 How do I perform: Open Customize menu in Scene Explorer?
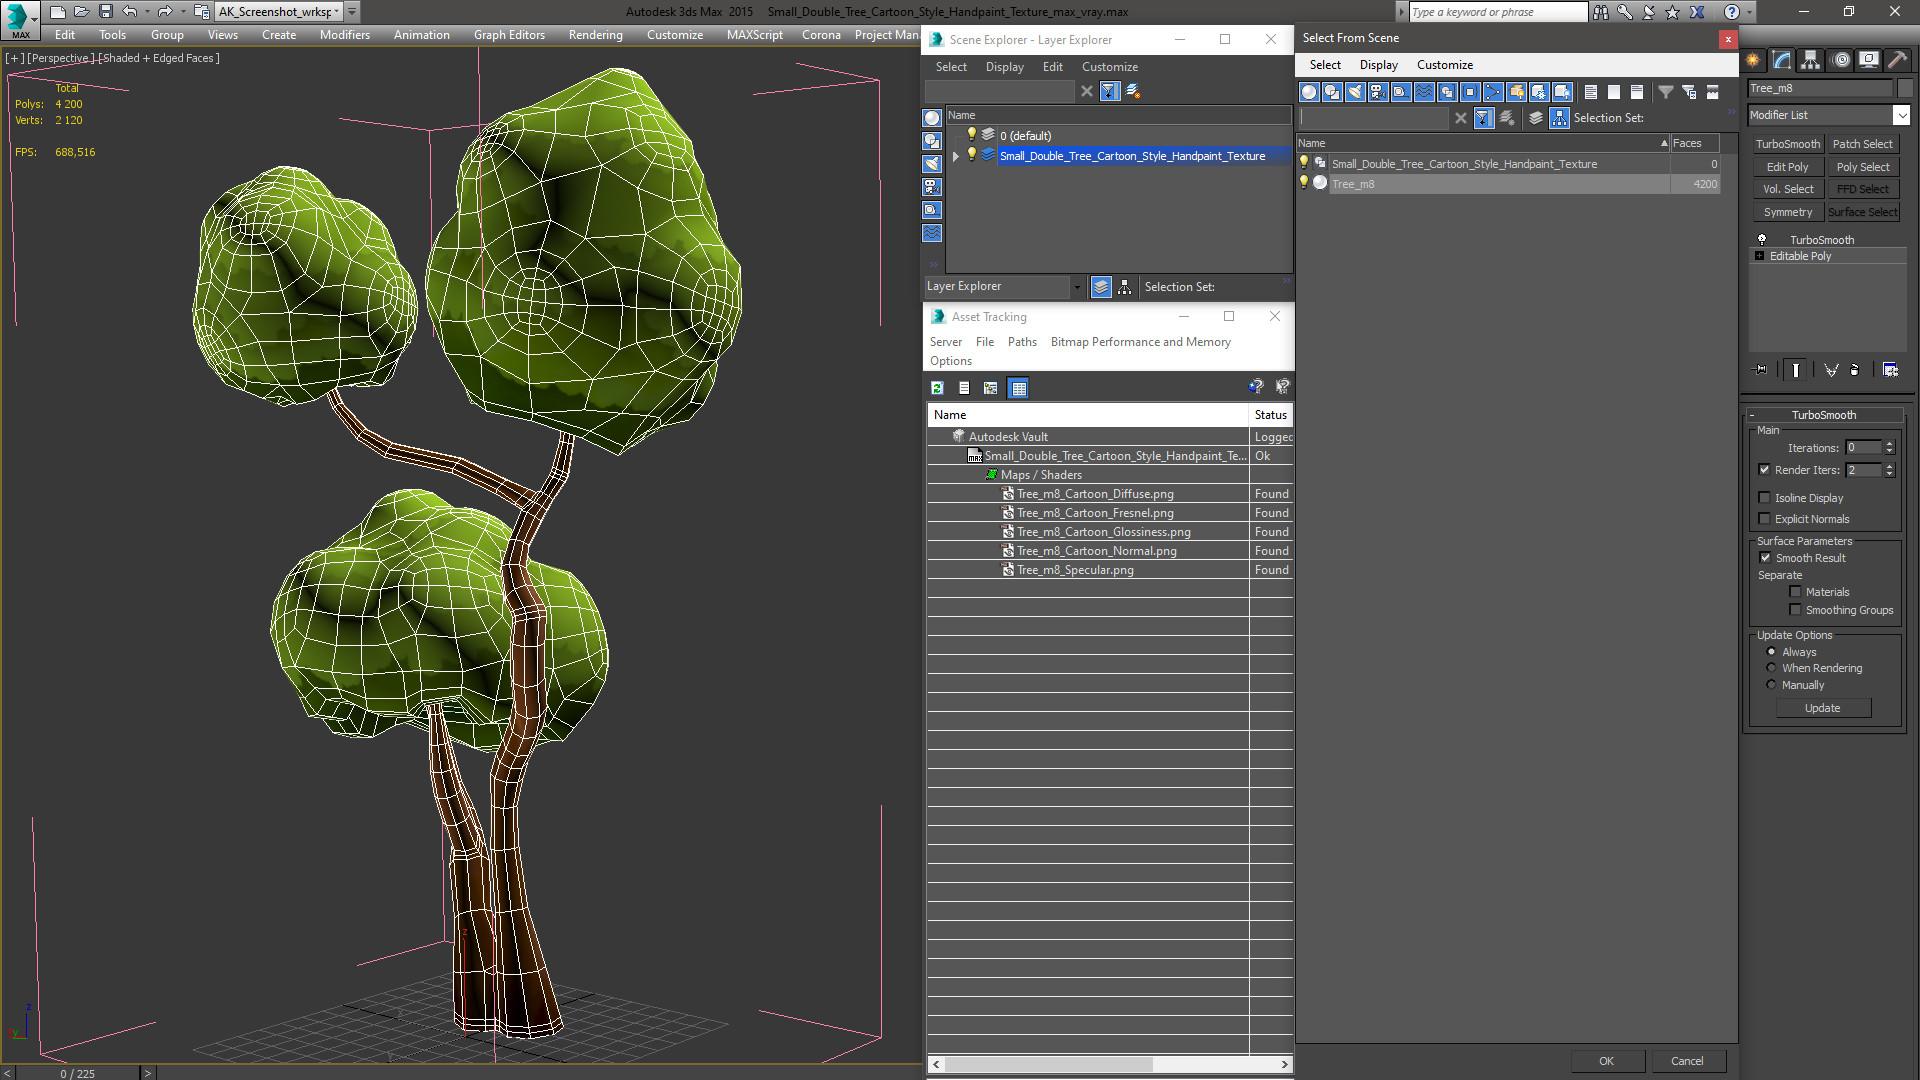[1109, 67]
